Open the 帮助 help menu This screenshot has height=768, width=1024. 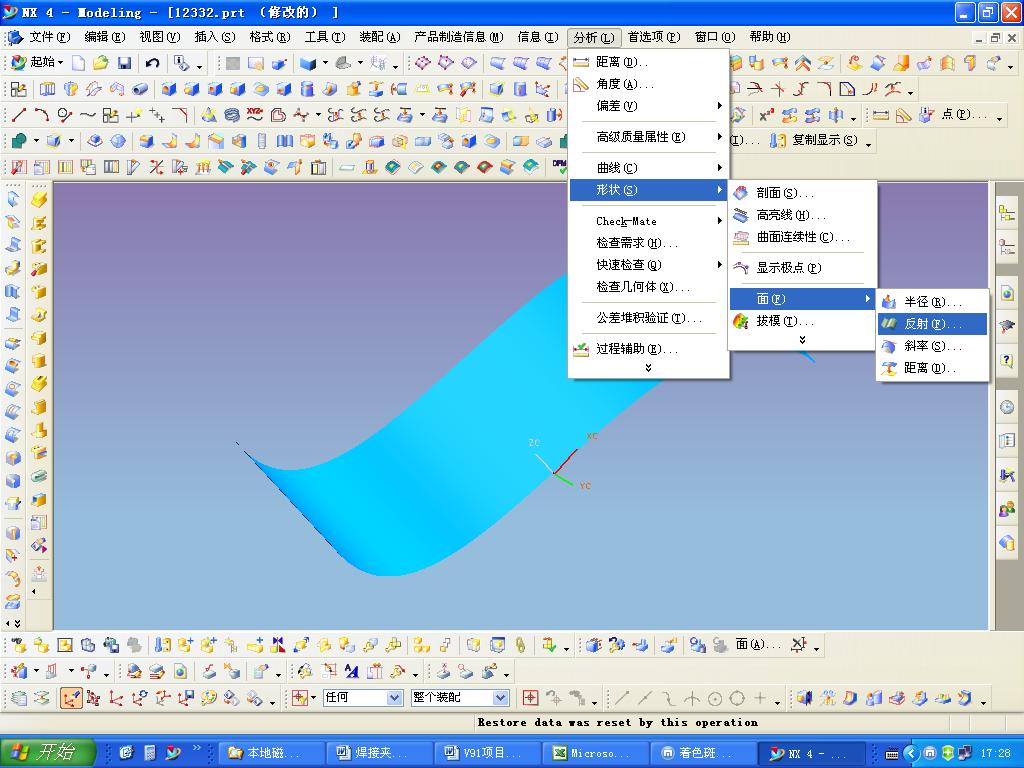click(x=770, y=37)
